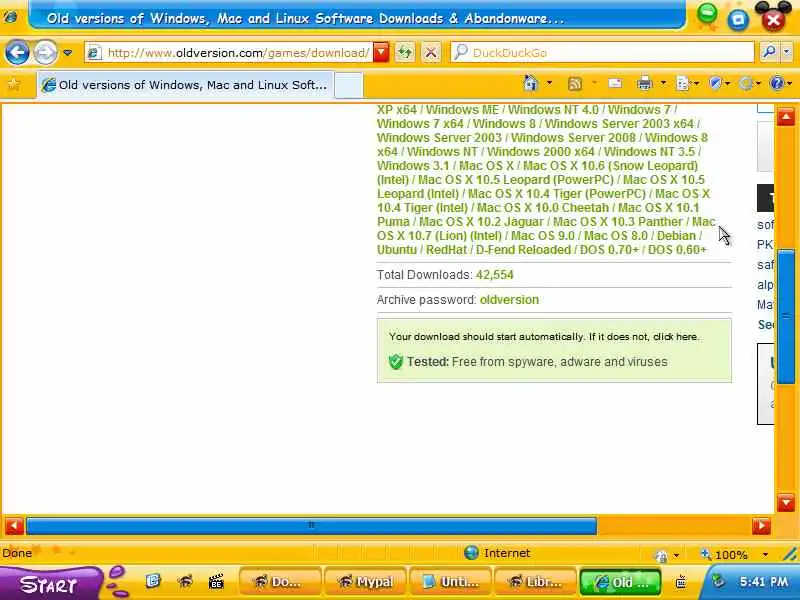This screenshot has height=600, width=800.
Task: Select the archive password 'oldversion' text
Action: (509, 299)
